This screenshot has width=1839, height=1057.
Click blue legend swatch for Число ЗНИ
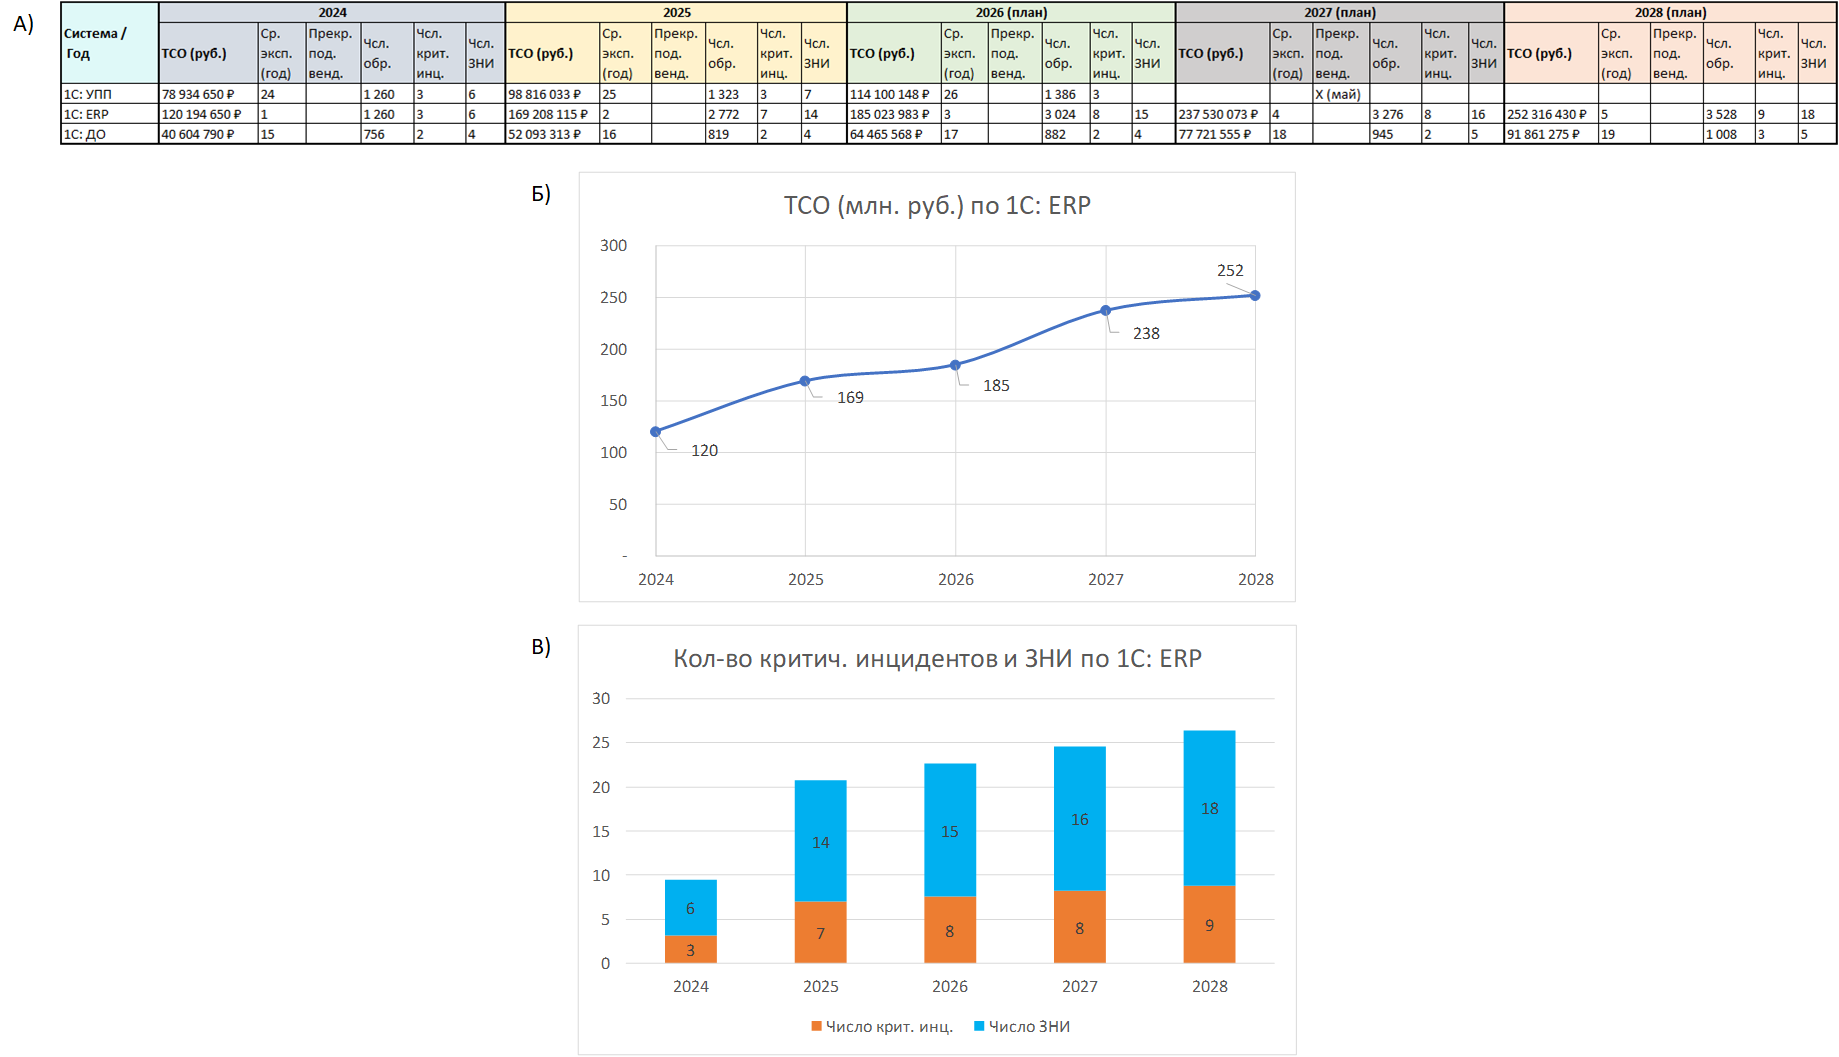tap(979, 1026)
